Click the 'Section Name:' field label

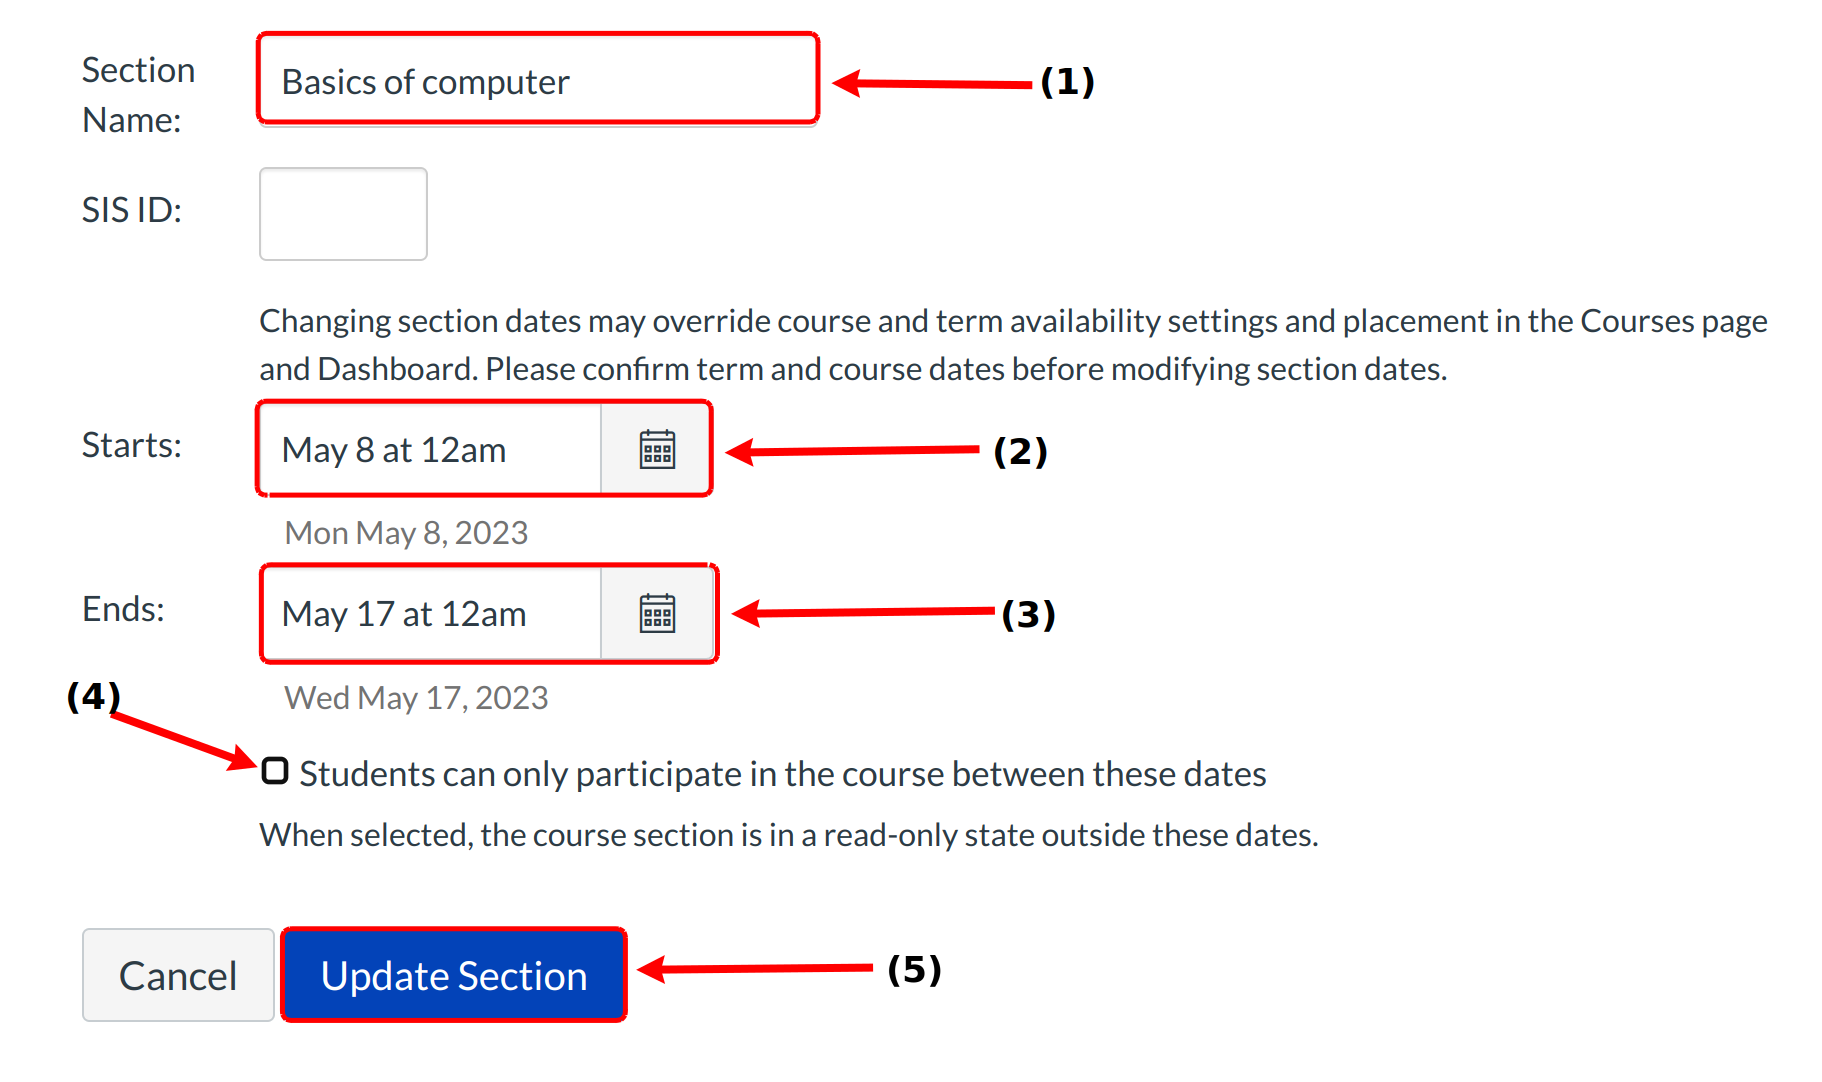click(138, 95)
